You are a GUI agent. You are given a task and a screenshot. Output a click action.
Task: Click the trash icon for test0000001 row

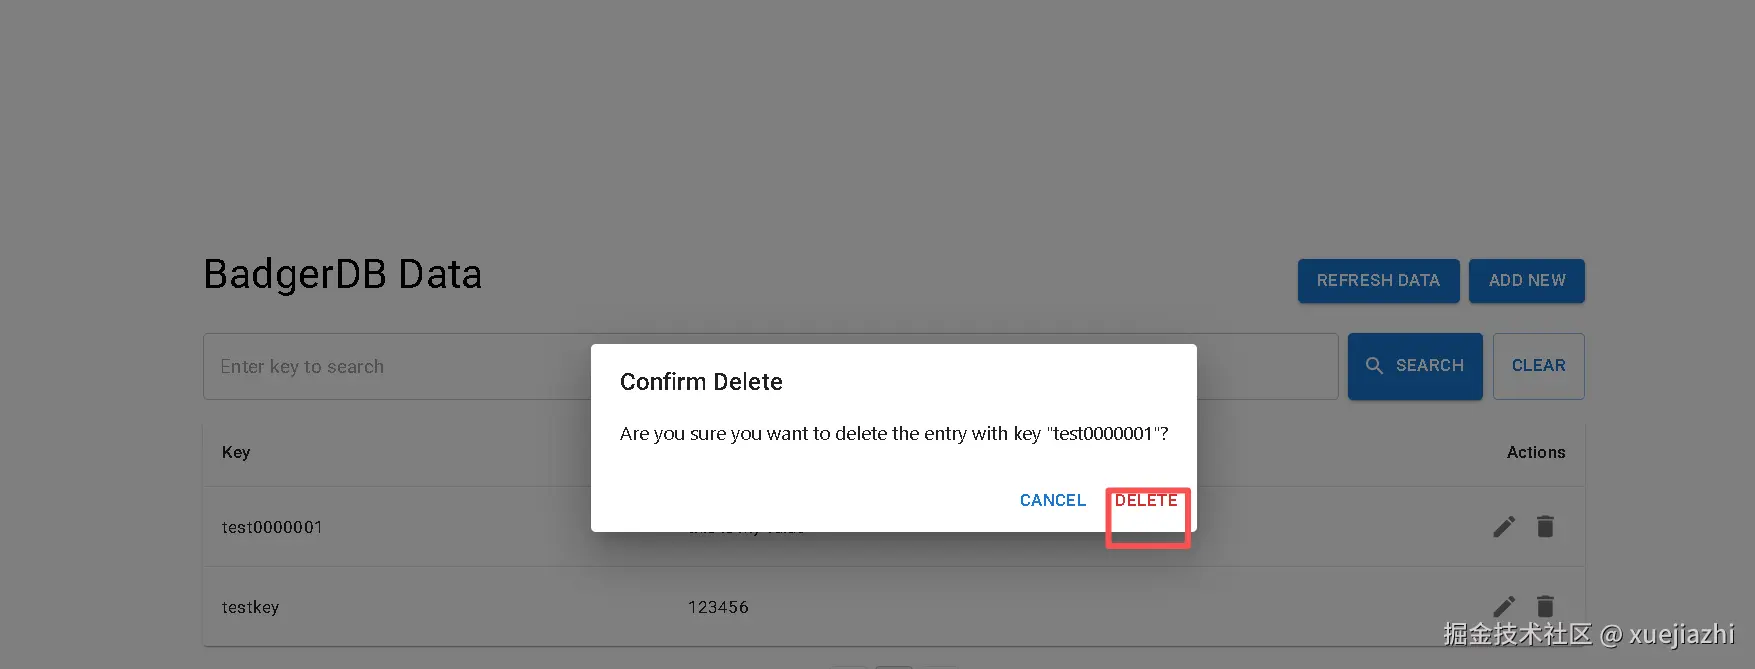point(1545,527)
